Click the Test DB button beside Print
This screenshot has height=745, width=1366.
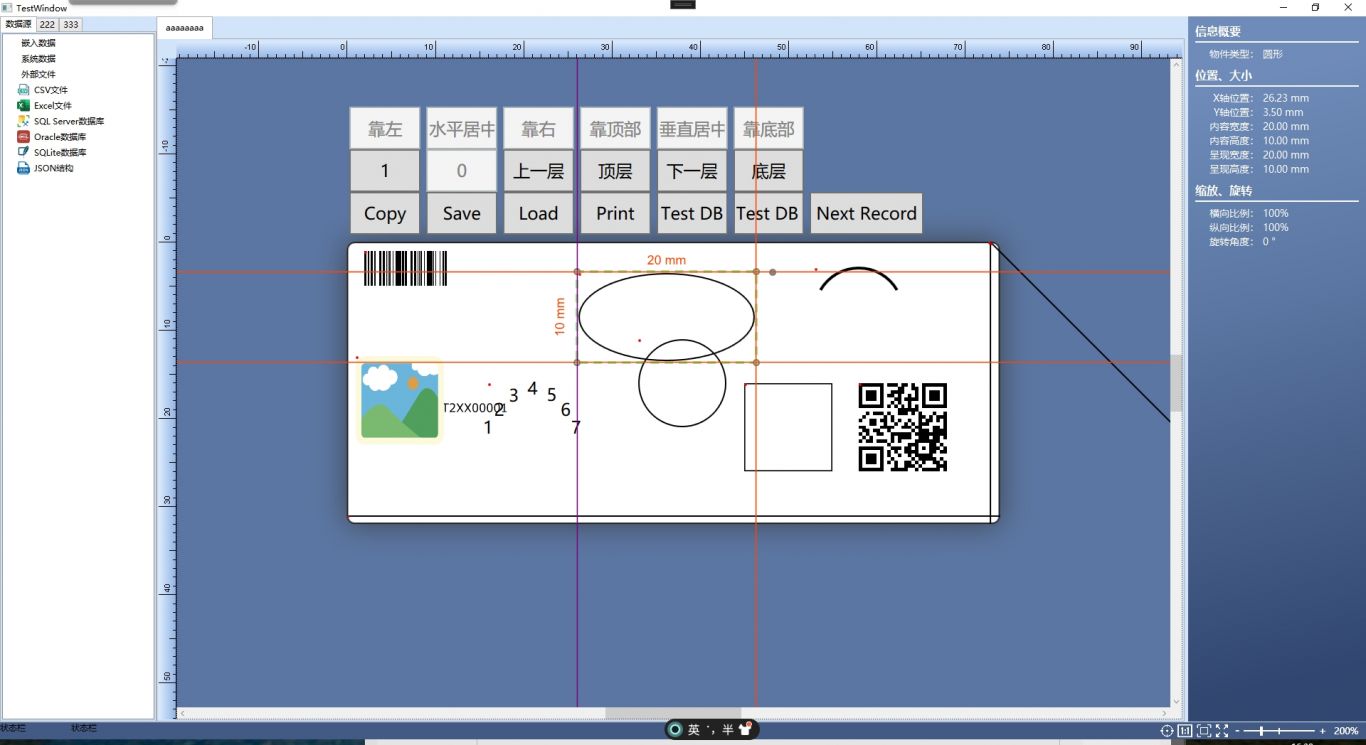click(x=692, y=213)
